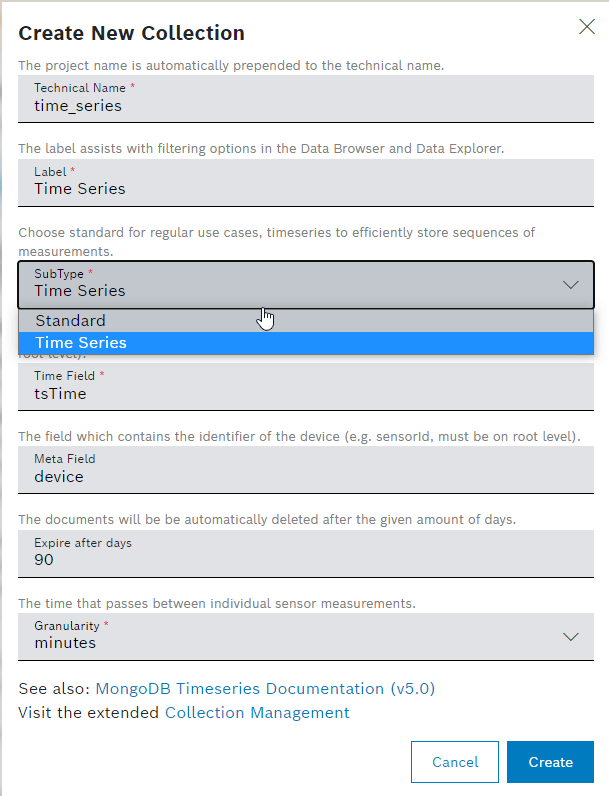Collapse the SubType dropdown chevron arrow
Screen dimensions: 609x796
pos(571,285)
